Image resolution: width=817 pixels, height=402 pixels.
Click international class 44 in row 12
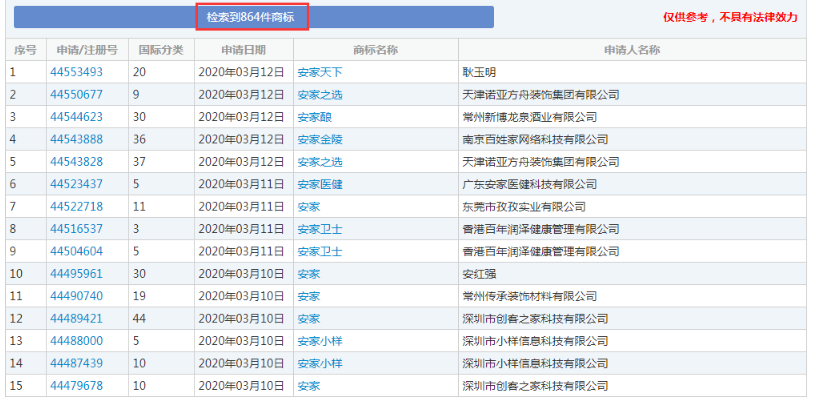tap(139, 319)
